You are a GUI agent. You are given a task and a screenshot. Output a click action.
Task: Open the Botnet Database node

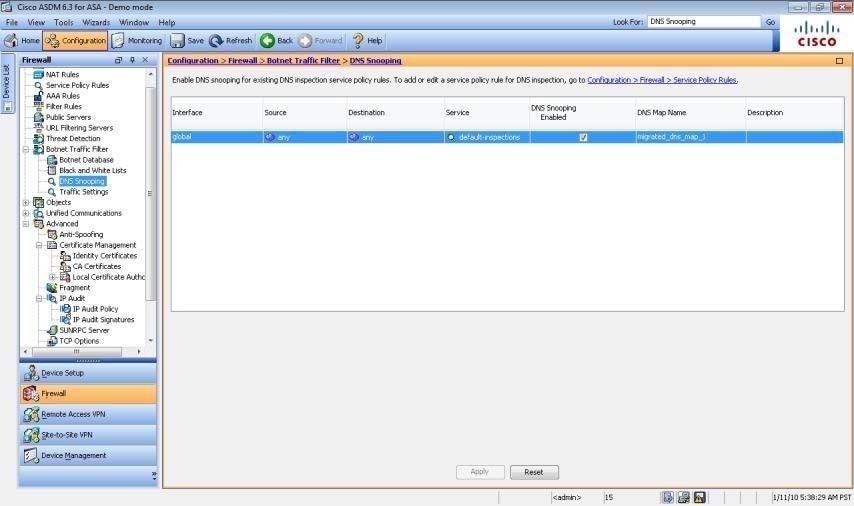click(x=86, y=160)
